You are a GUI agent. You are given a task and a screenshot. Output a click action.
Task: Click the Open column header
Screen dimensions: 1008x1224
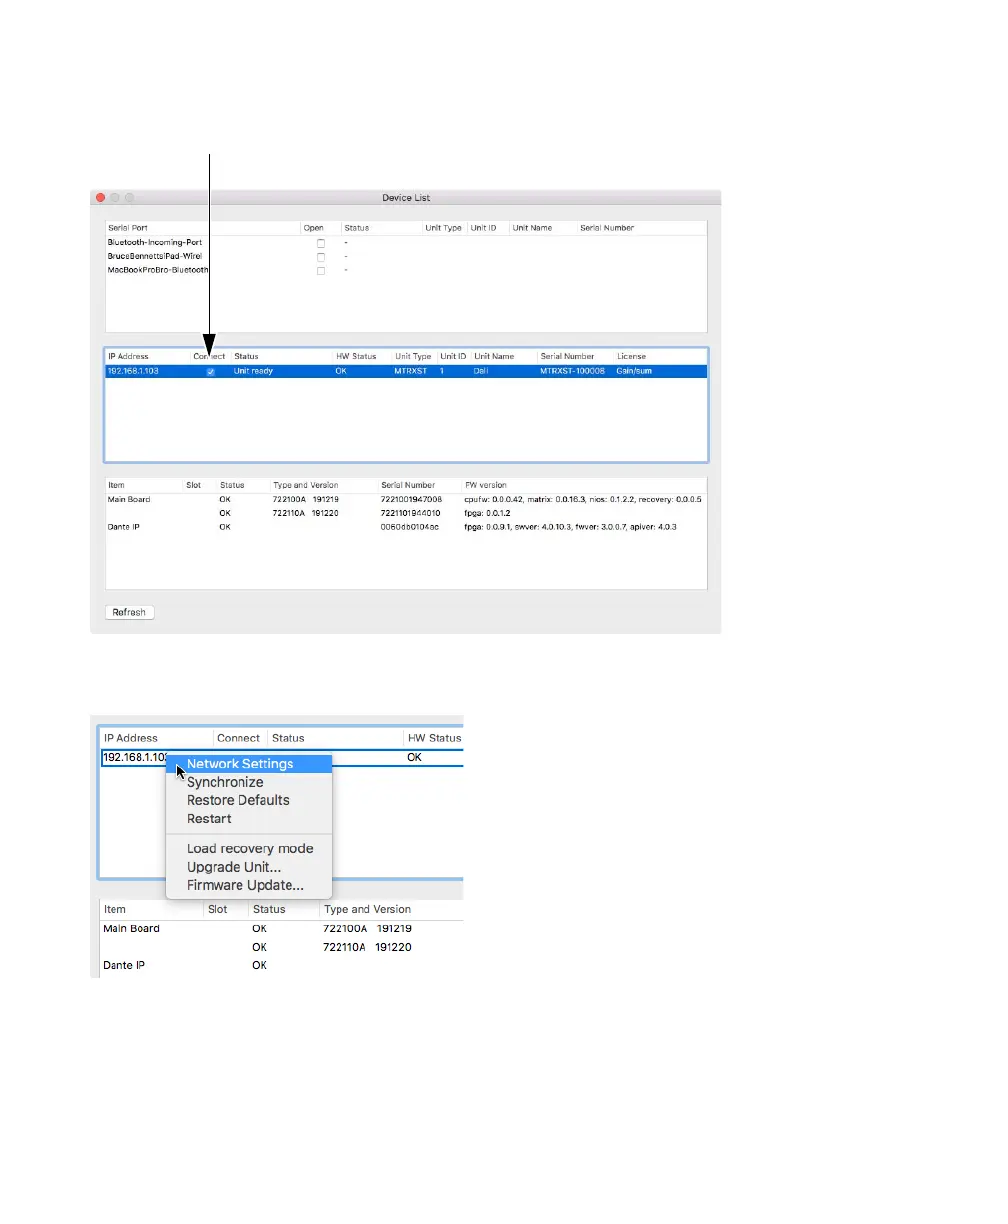point(313,228)
